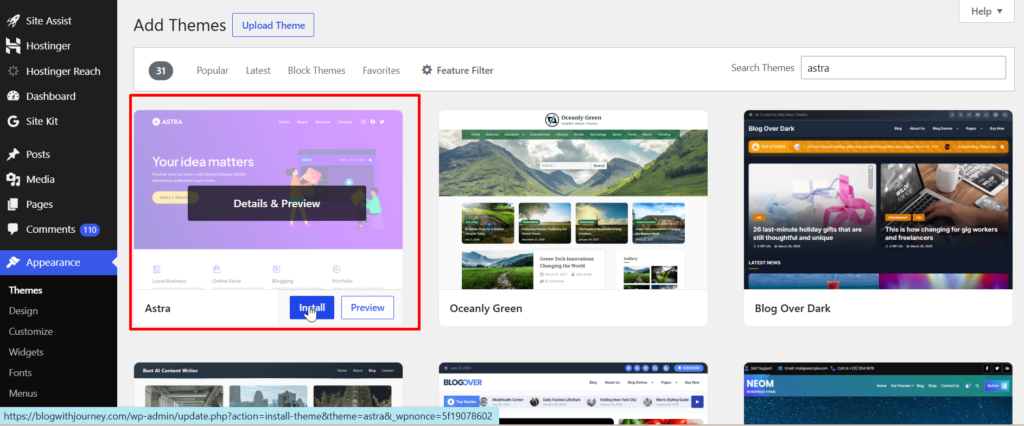Image resolution: width=1024 pixels, height=426 pixels.
Task: Open the Best AI Content Writer theme thumbnail
Action: tap(268, 394)
